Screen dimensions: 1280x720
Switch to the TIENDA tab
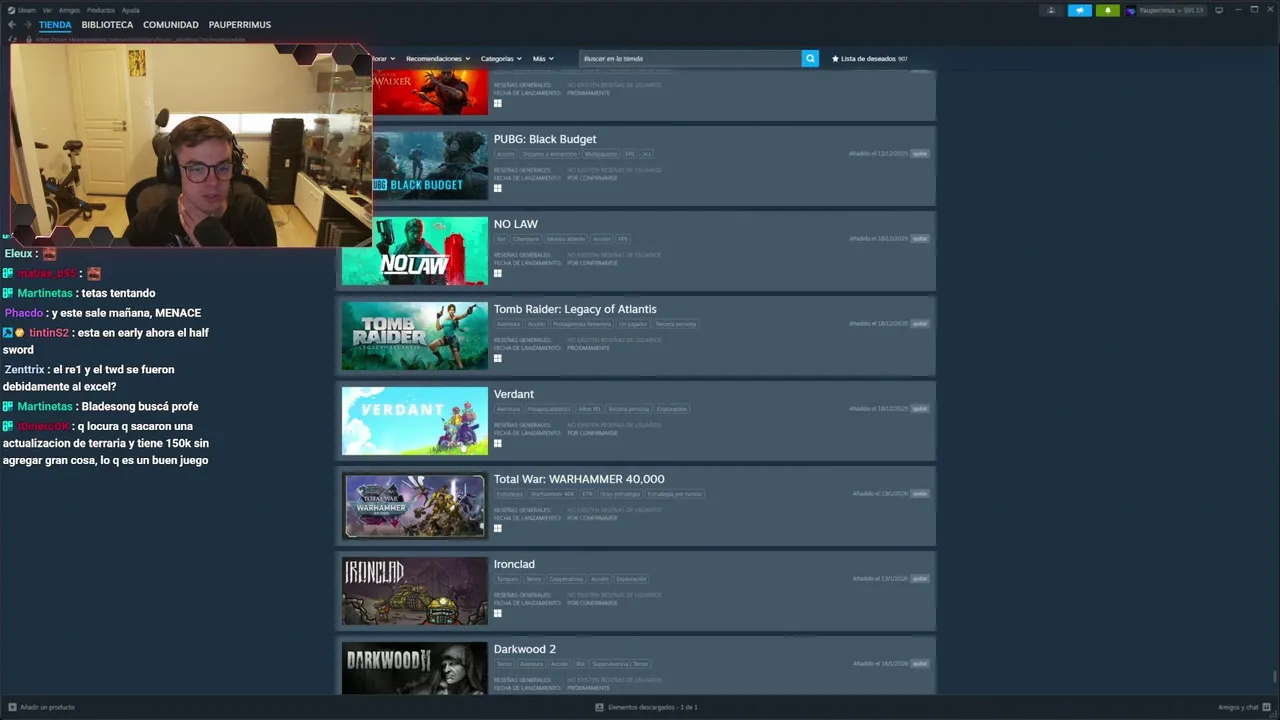pos(55,25)
